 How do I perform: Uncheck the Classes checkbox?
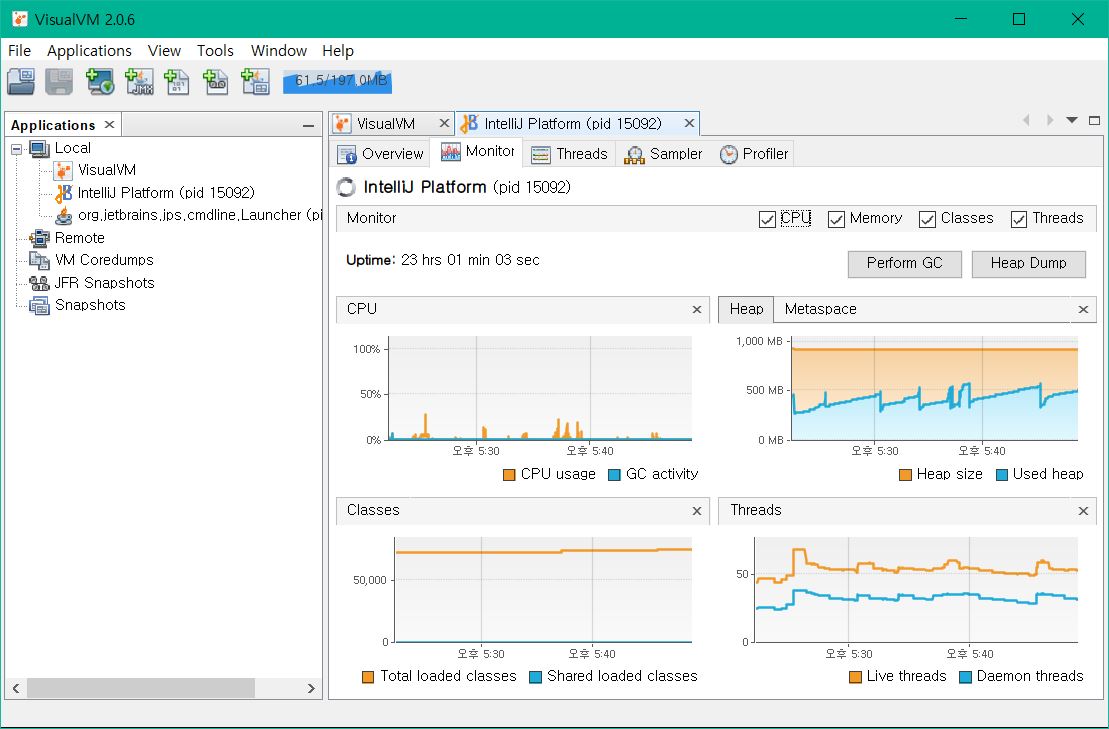(927, 219)
